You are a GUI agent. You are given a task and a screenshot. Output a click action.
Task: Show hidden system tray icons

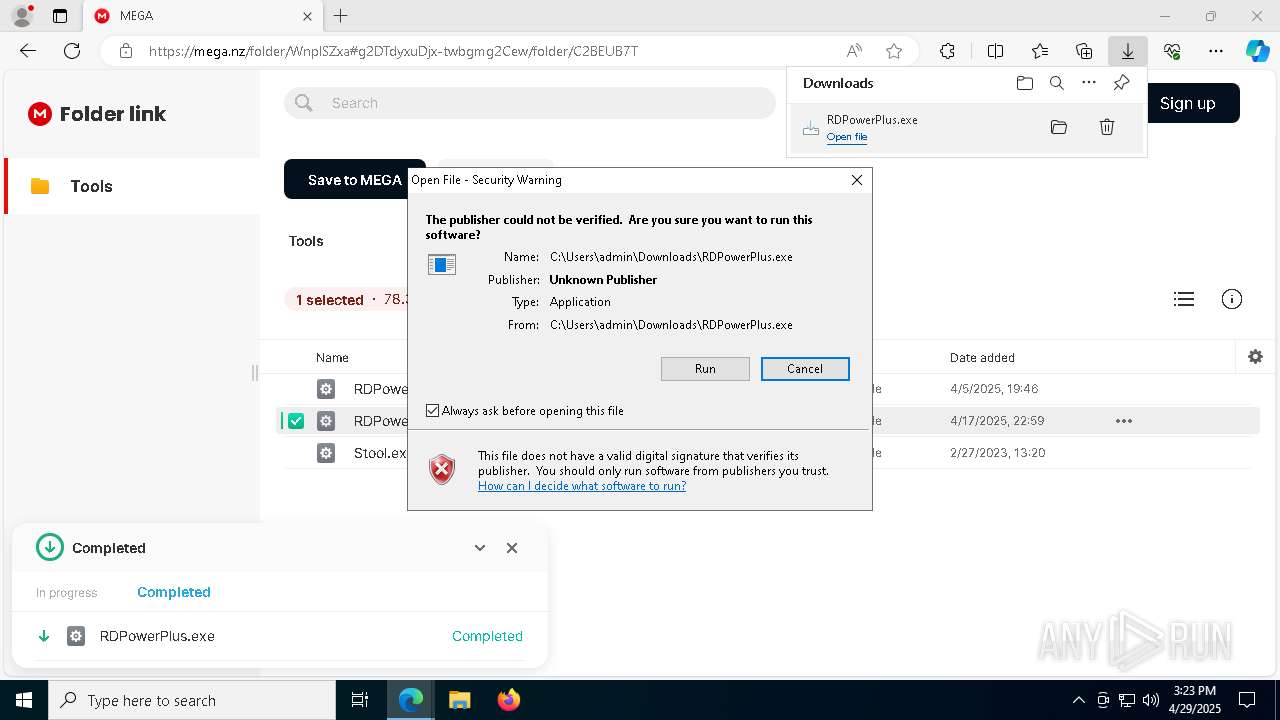1078,700
